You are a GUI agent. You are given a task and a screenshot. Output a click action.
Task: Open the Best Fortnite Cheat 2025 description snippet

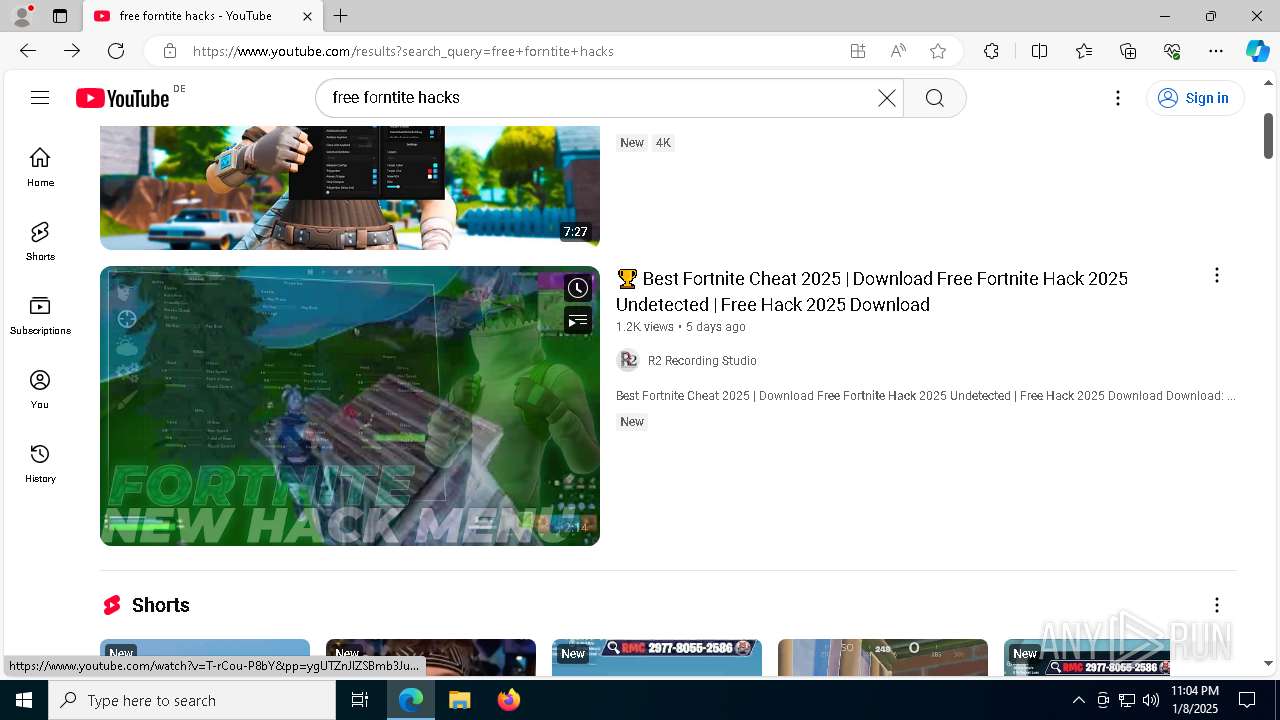coord(926,396)
